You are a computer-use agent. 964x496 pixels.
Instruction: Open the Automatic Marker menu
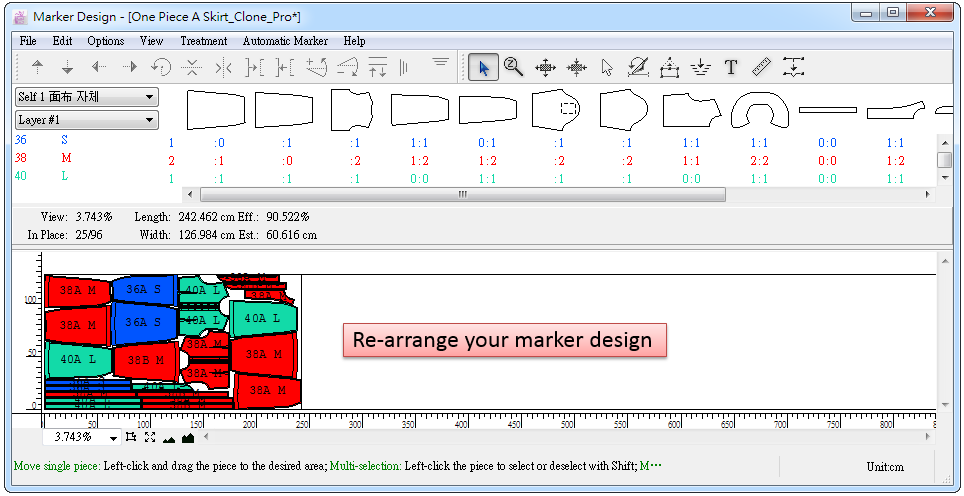coord(285,41)
